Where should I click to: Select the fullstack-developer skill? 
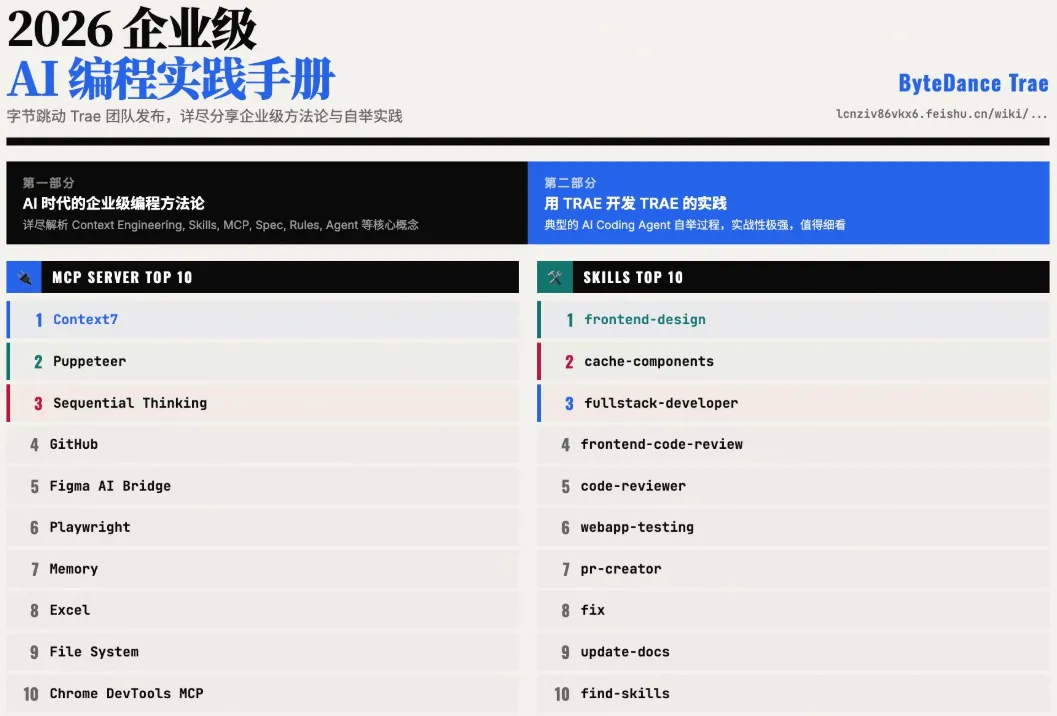(793, 403)
